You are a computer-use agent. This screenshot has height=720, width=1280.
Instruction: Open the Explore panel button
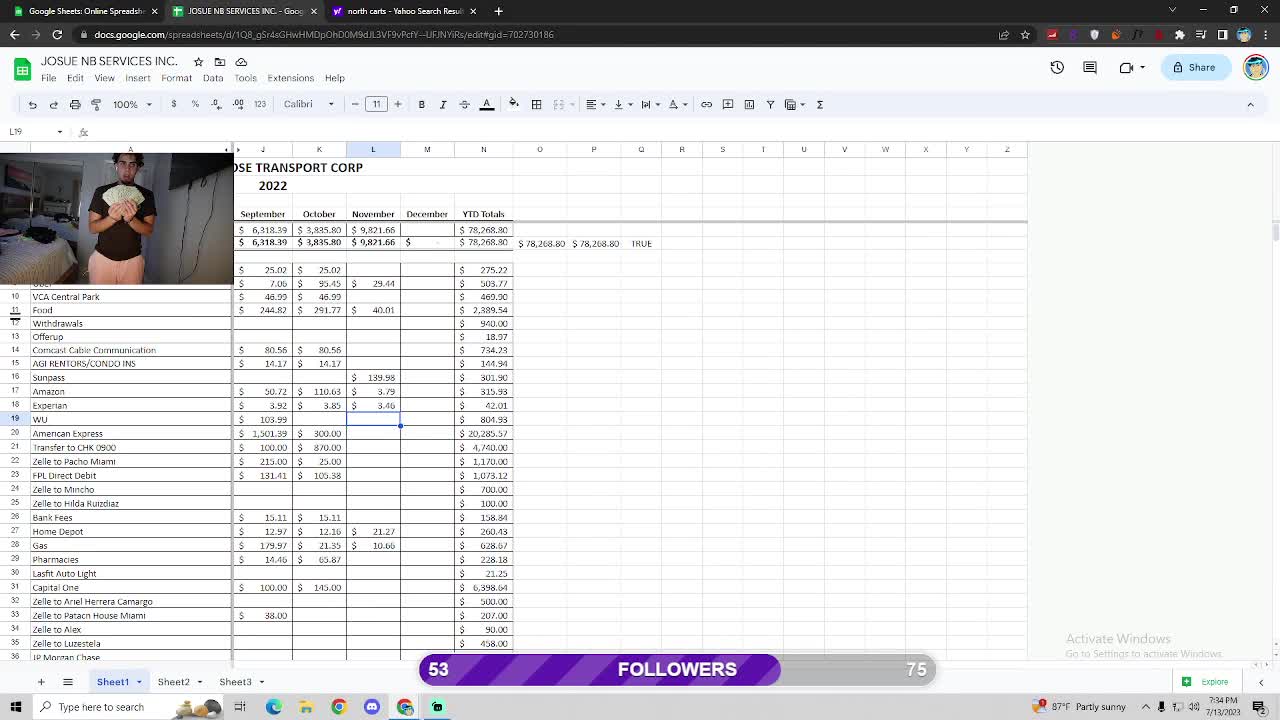tap(1205, 682)
